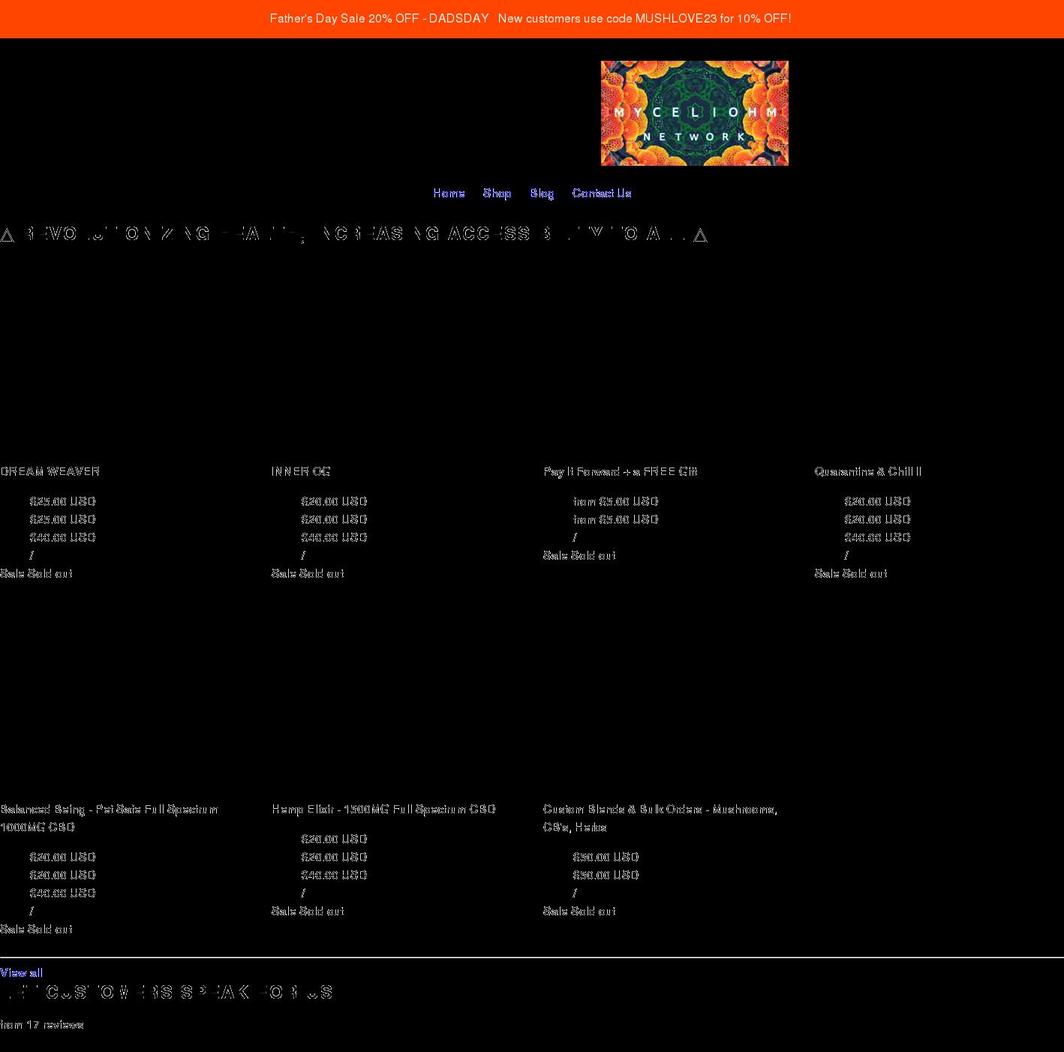This screenshot has width=1064, height=1052.
Task: Open the Quarantine & Chill product
Action: 868,471
